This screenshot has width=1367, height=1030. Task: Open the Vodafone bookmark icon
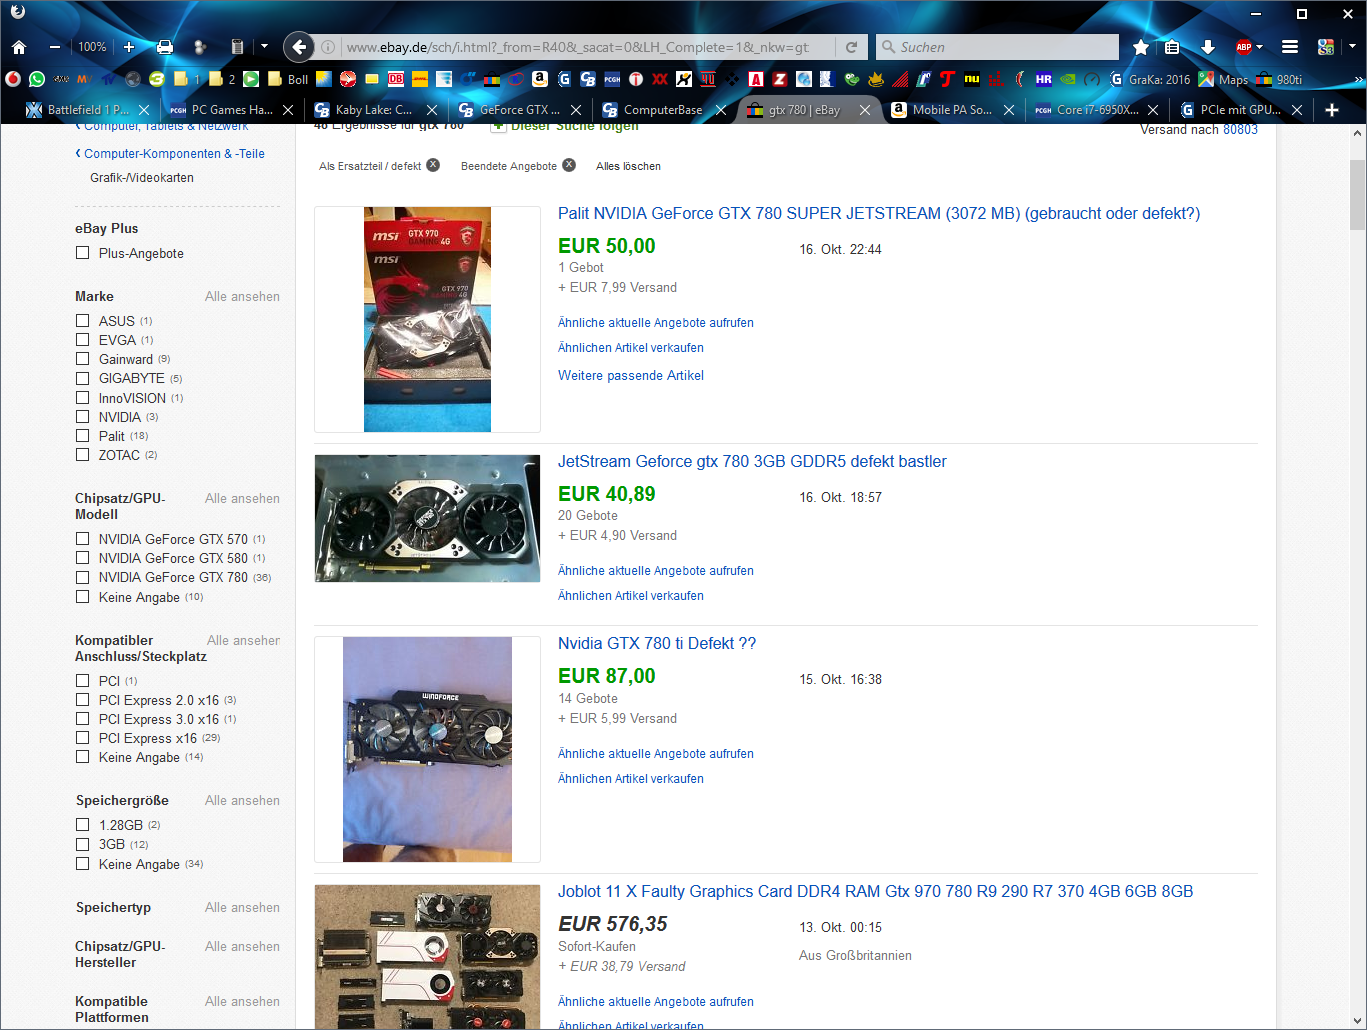click(12, 79)
